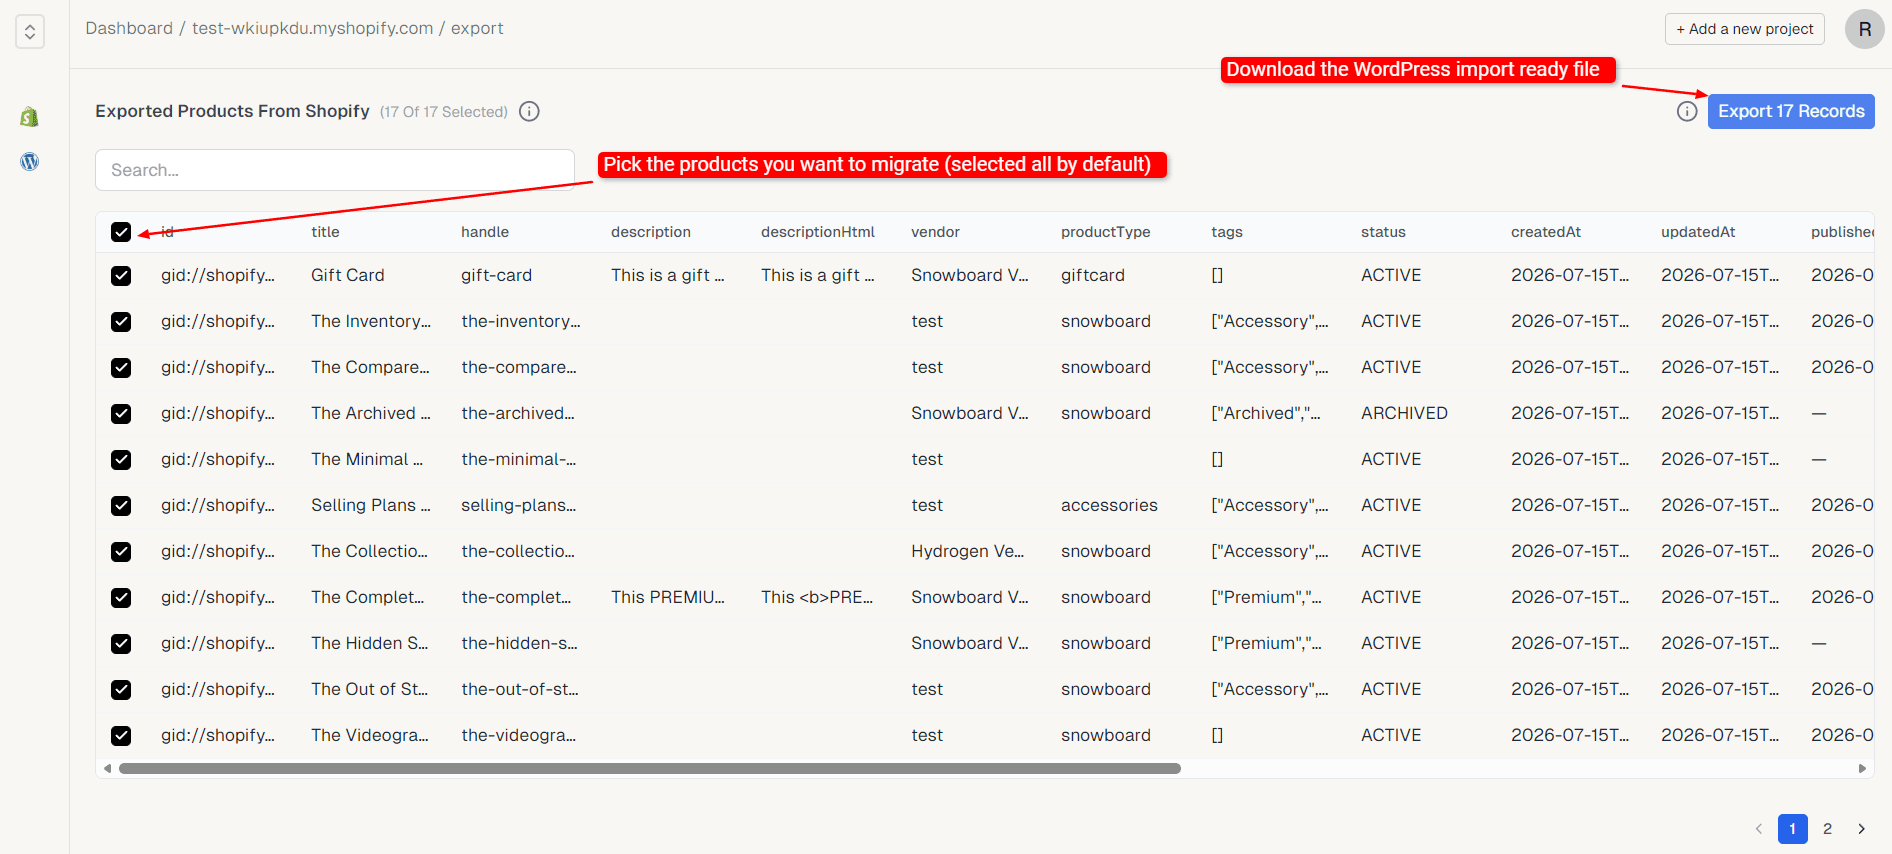Image resolution: width=1892 pixels, height=854 pixels.
Task: Click the title column header
Action: [x=325, y=232]
